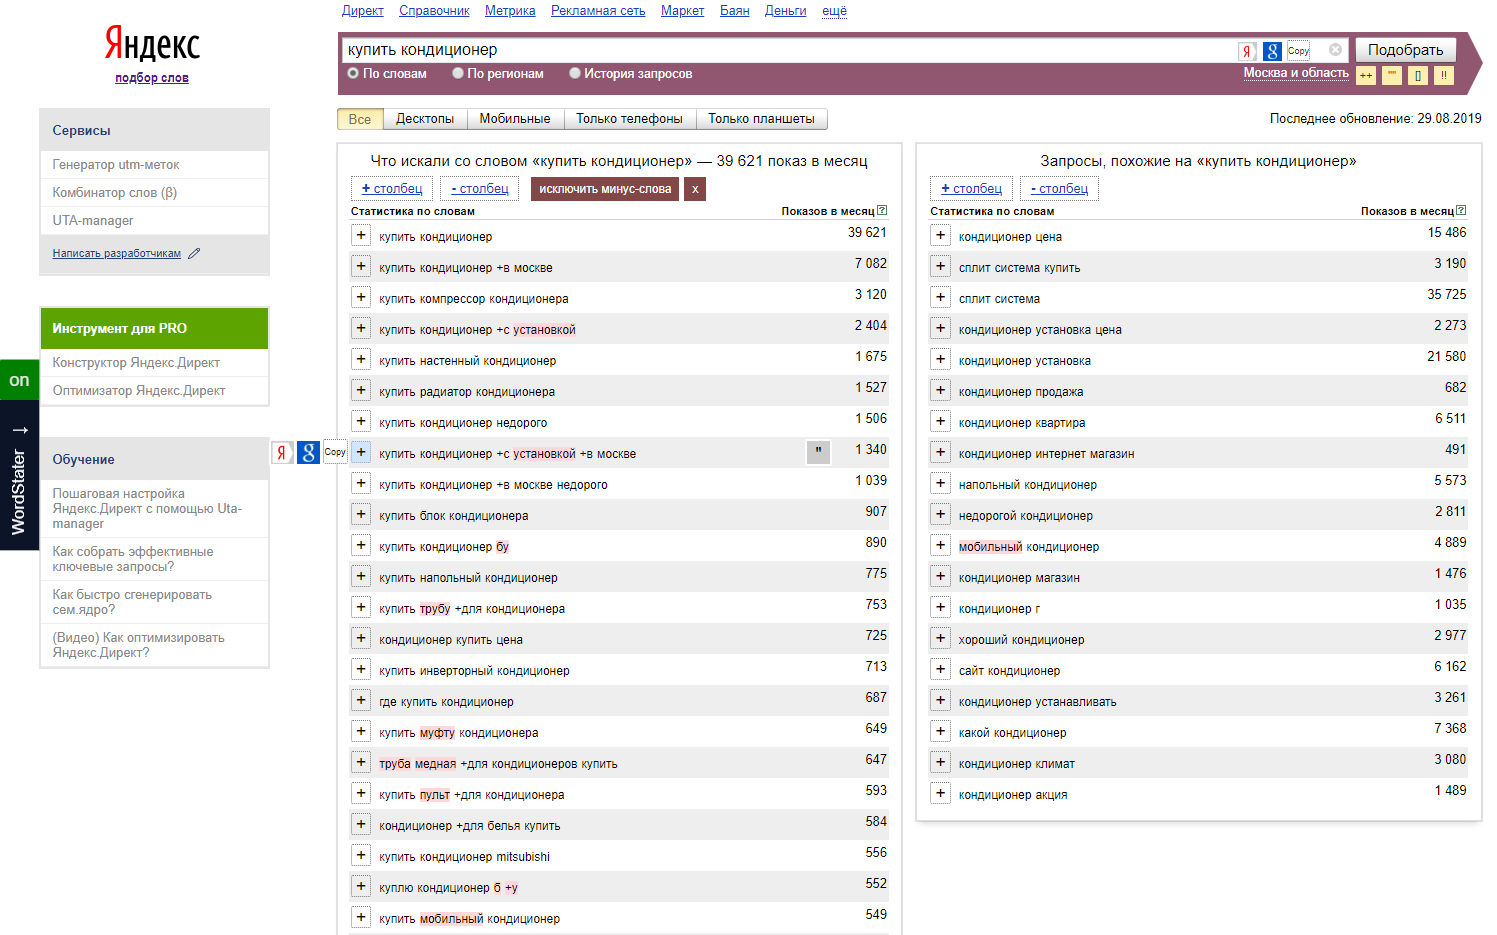This screenshot has width=1497, height=935.
Task: Select the "История запросов" radio button
Action: 575,73
